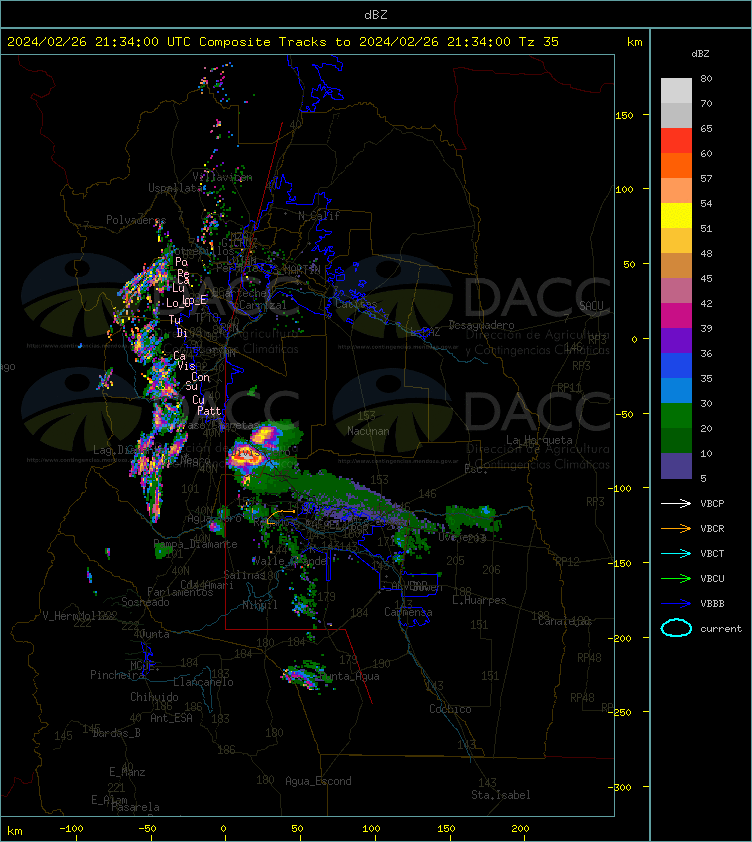This screenshot has width=752, height=842.
Task: Click the green VBCU arrow in legend
Action: pos(676,578)
